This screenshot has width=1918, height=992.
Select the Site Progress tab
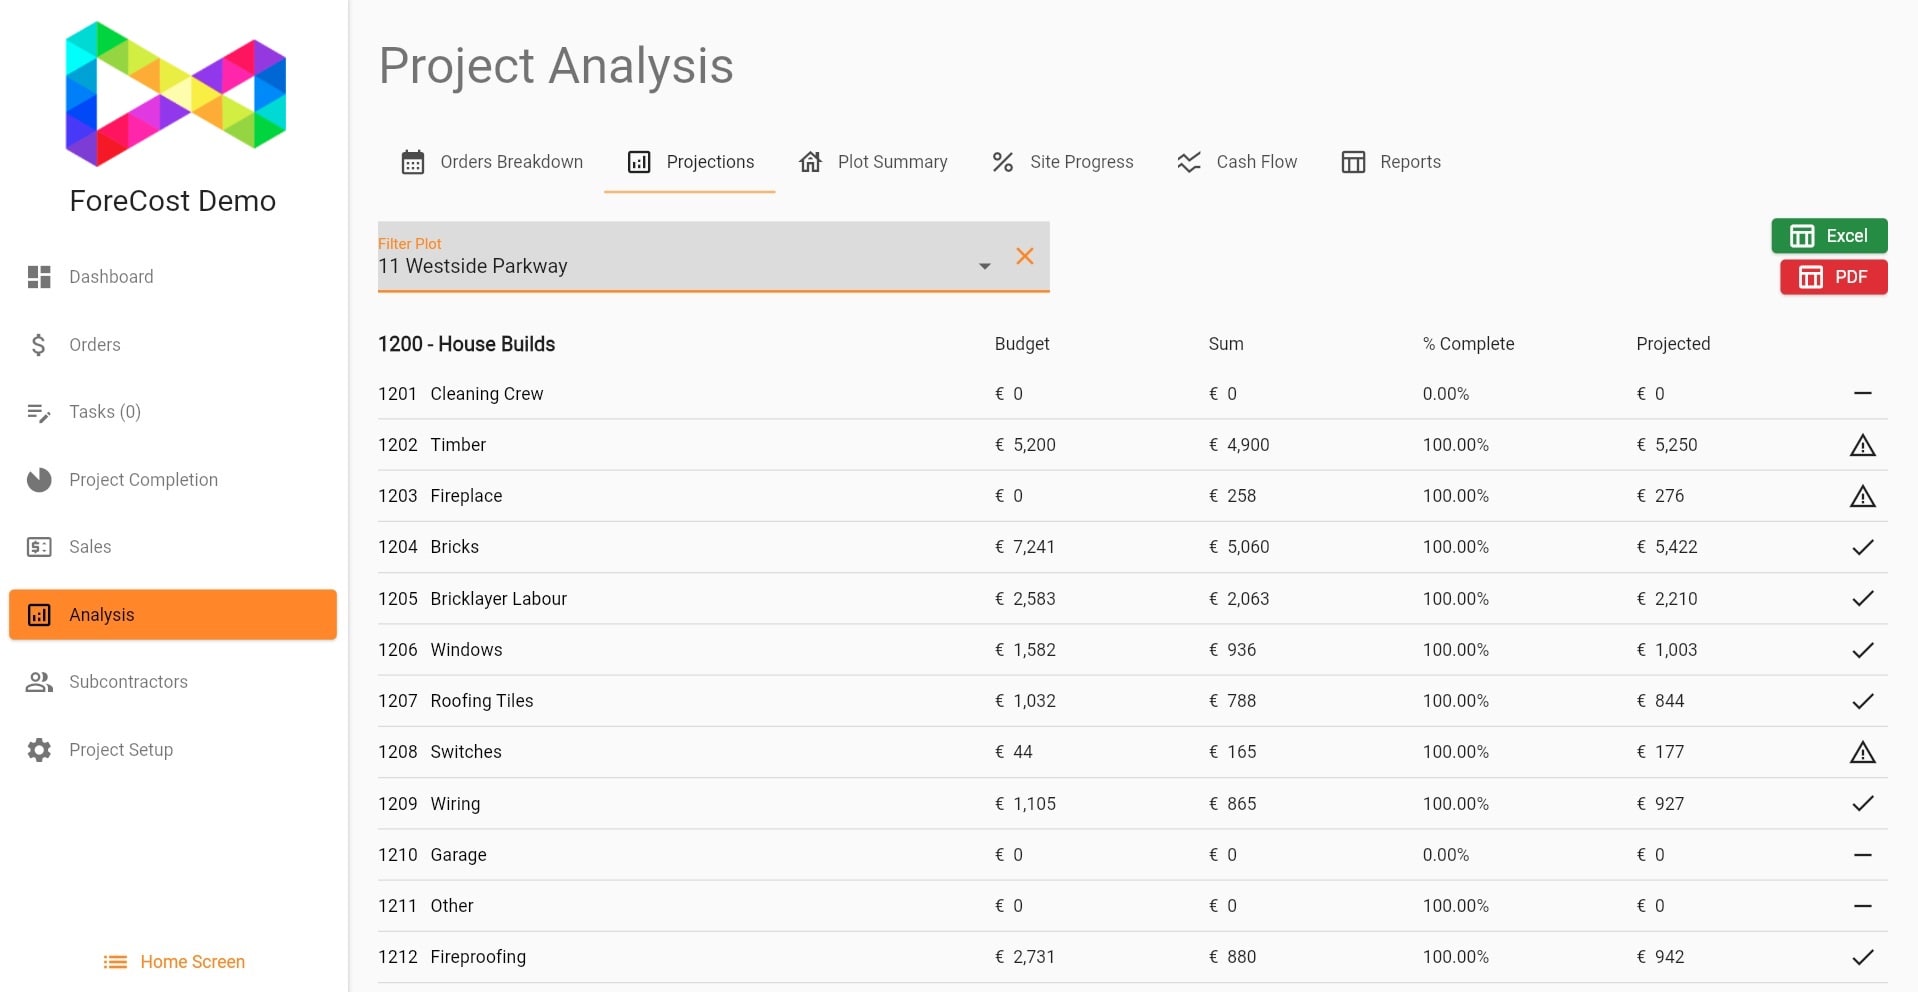pyautogui.click(x=1062, y=162)
